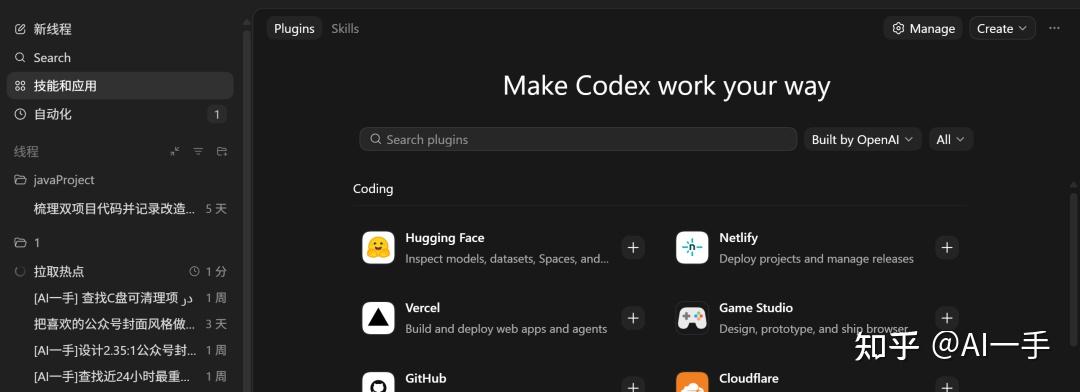Screen dimensions: 1080x392
Task: Click the loading spinner beside 拉取热点
Action: [x=20, y=271]
